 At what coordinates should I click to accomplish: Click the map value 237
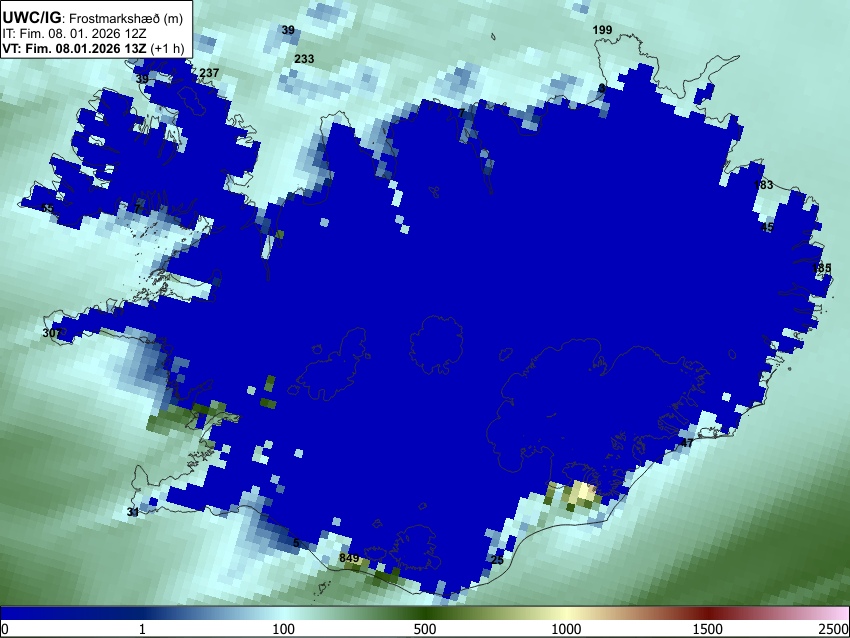pyautogui.click(x=209, y=73)
